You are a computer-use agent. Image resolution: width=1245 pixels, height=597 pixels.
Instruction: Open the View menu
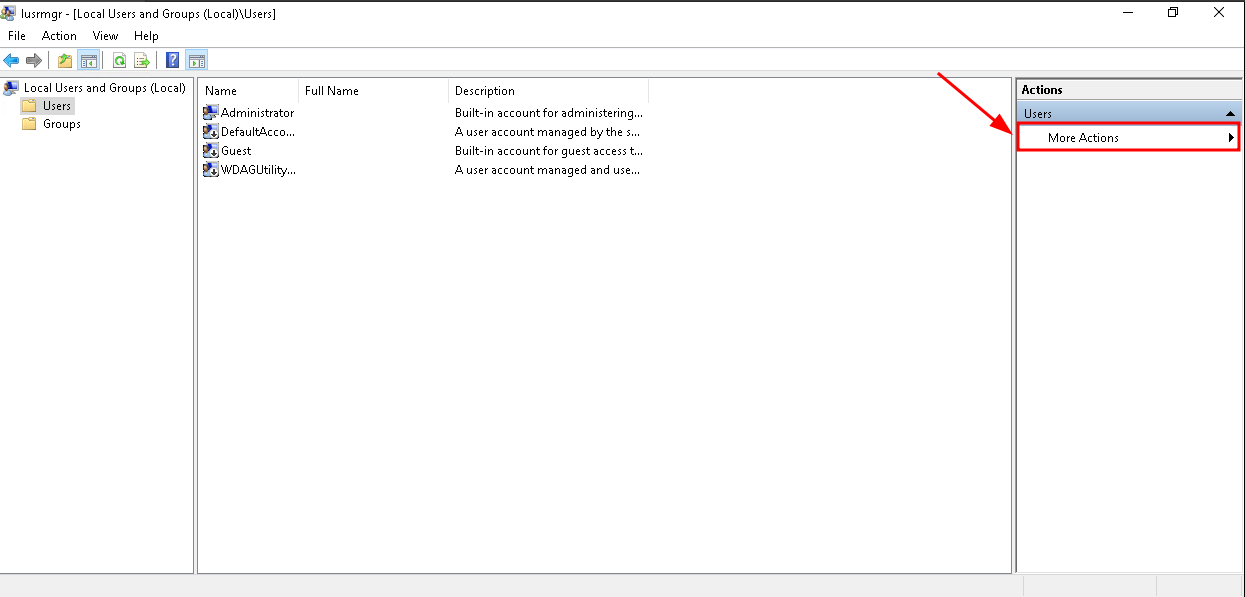105,36
